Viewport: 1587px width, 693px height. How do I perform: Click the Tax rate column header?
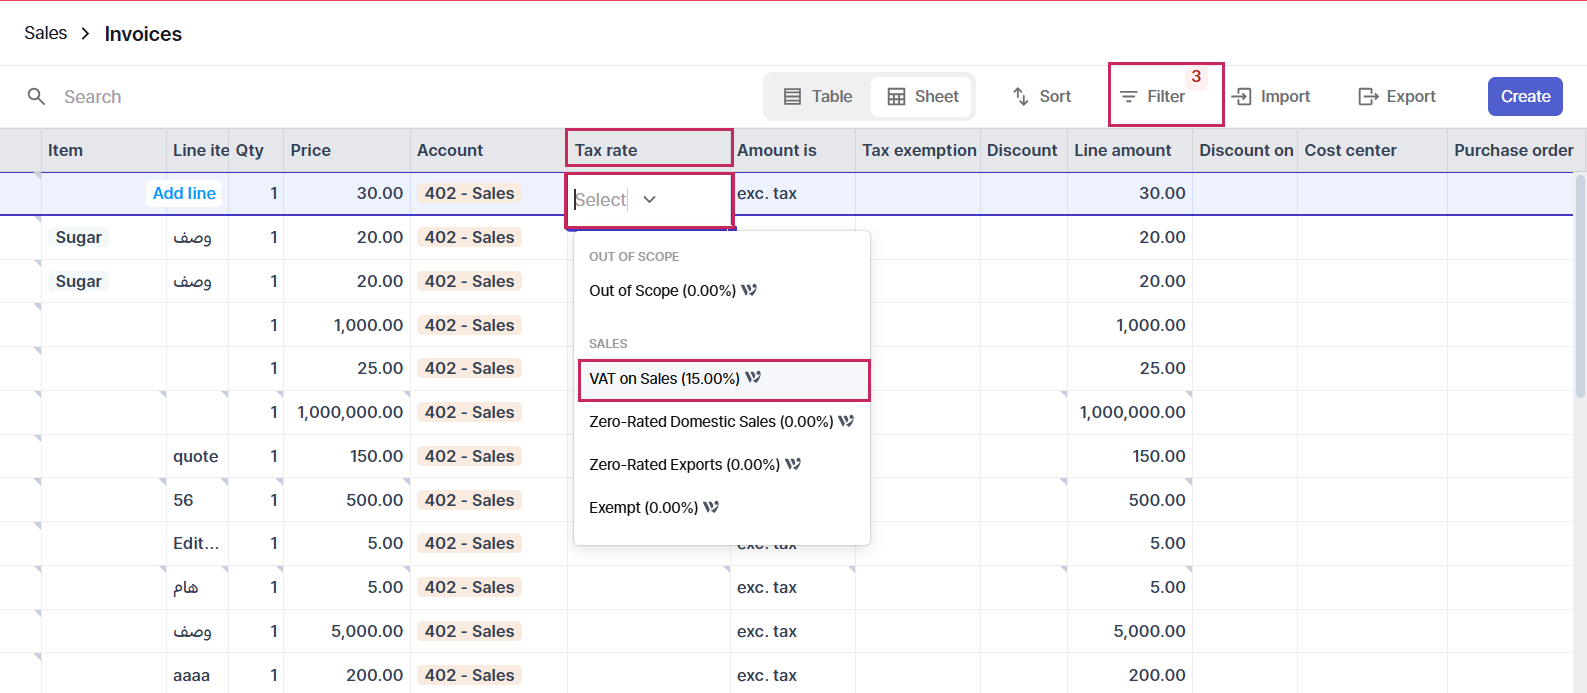(649, 148)
